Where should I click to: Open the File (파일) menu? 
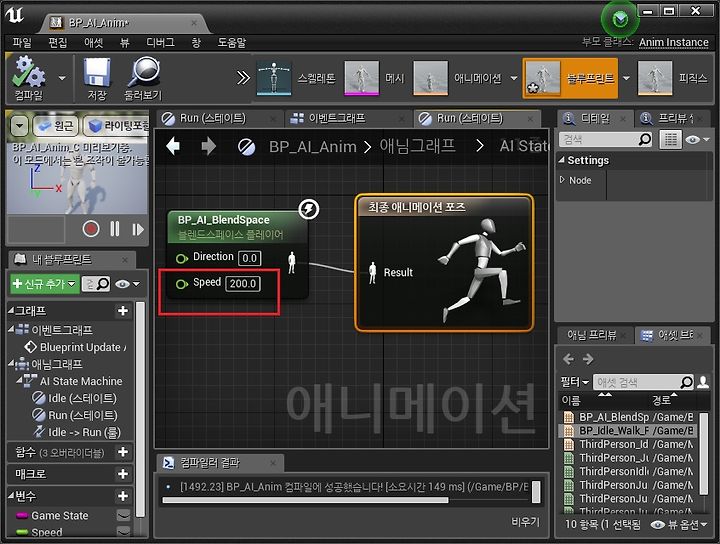[x=22, y=43]
